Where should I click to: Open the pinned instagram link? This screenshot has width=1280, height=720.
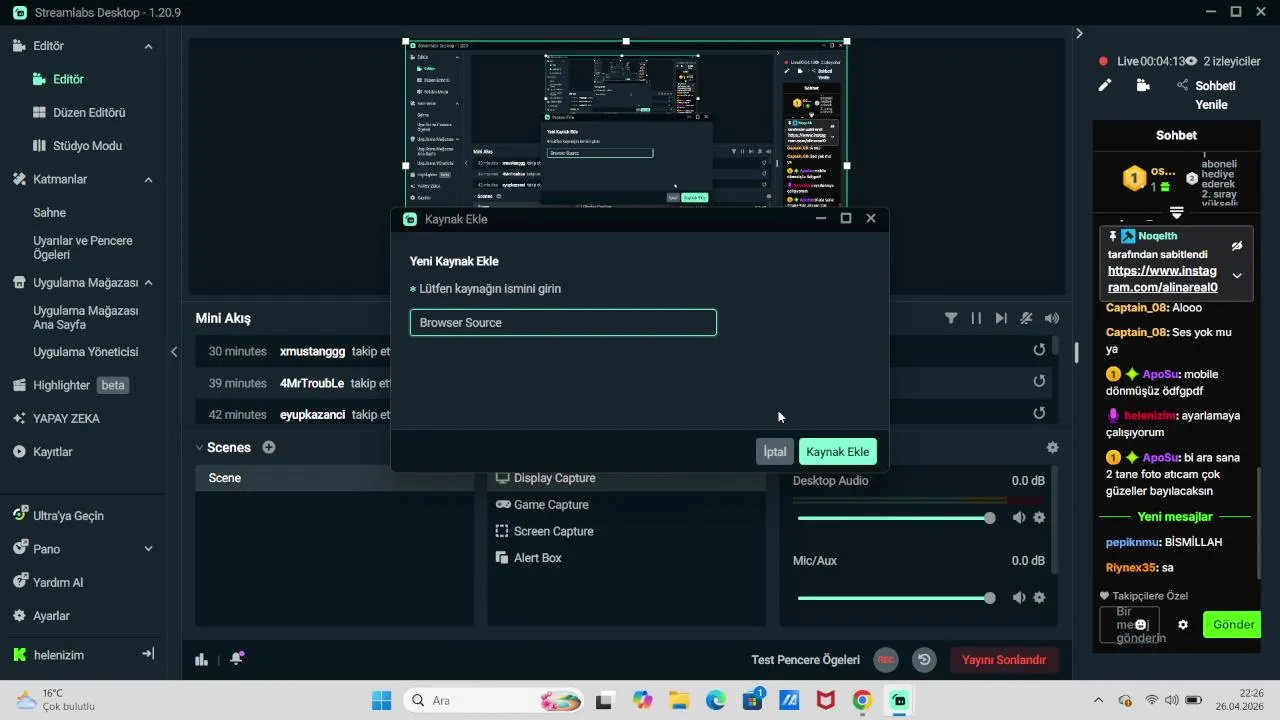coord(1162,279)
